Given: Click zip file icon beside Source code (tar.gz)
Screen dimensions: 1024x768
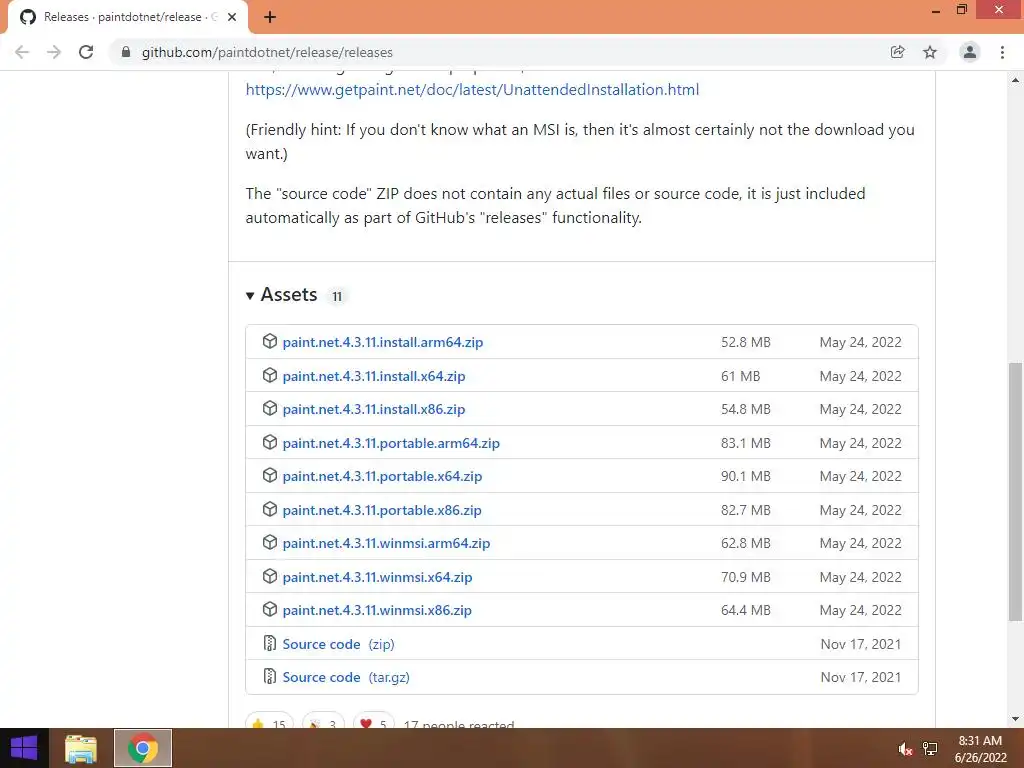Looking at the screenshot, I should (270, 677).
